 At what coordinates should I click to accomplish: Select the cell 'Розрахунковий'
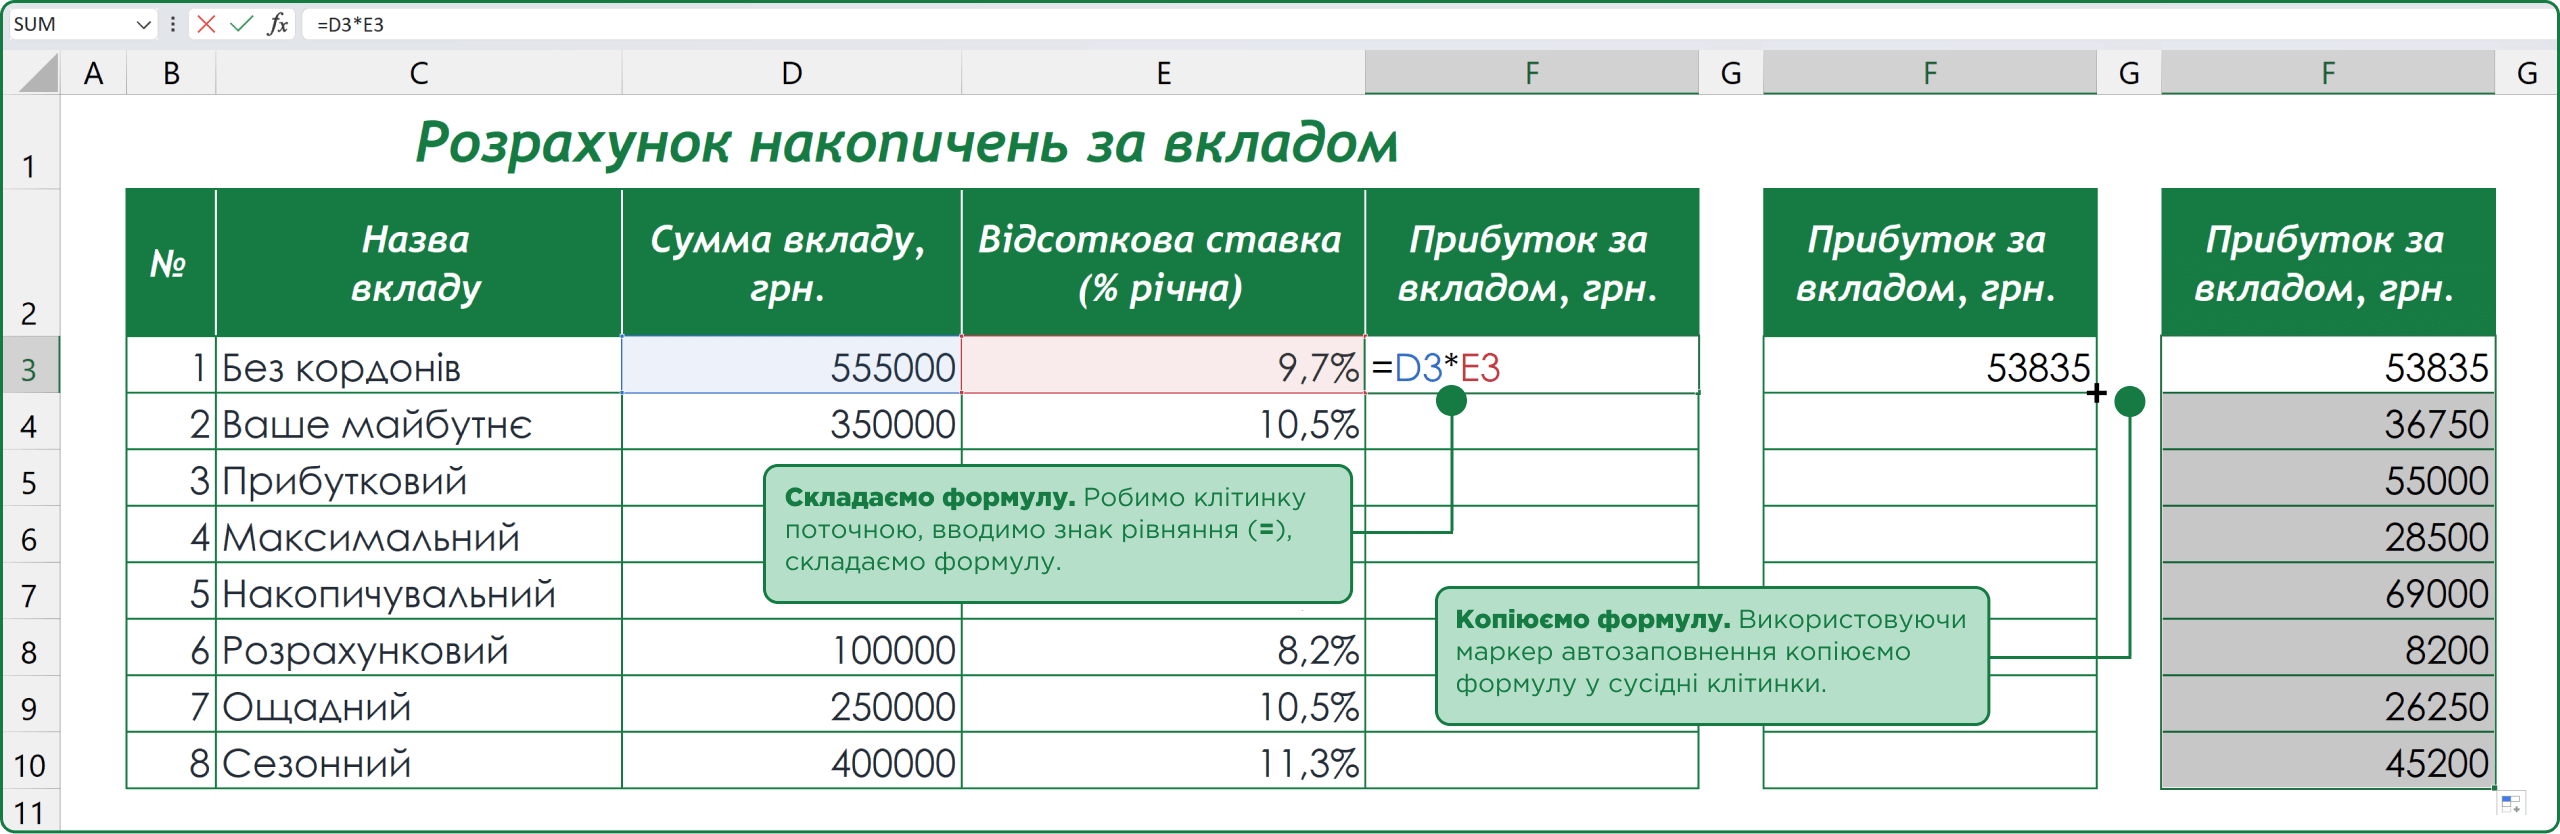[419, 648]
